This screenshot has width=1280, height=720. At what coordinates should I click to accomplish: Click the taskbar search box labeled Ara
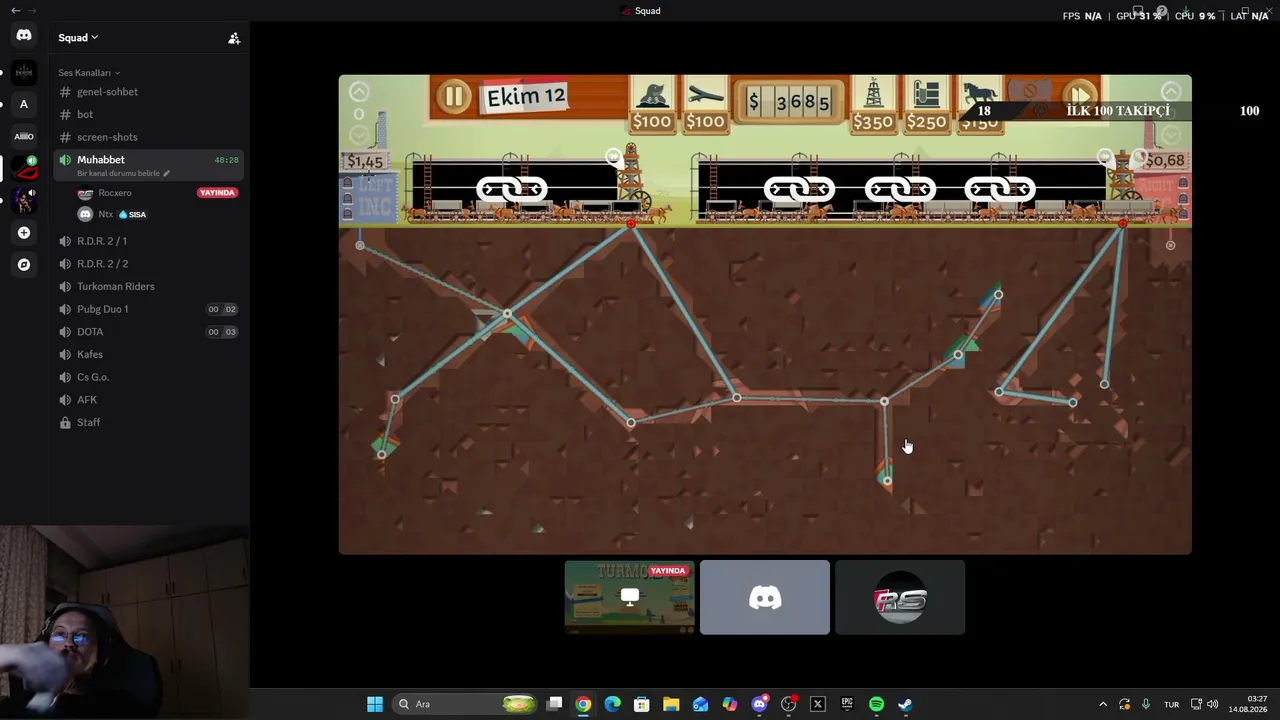coord(466,704)
